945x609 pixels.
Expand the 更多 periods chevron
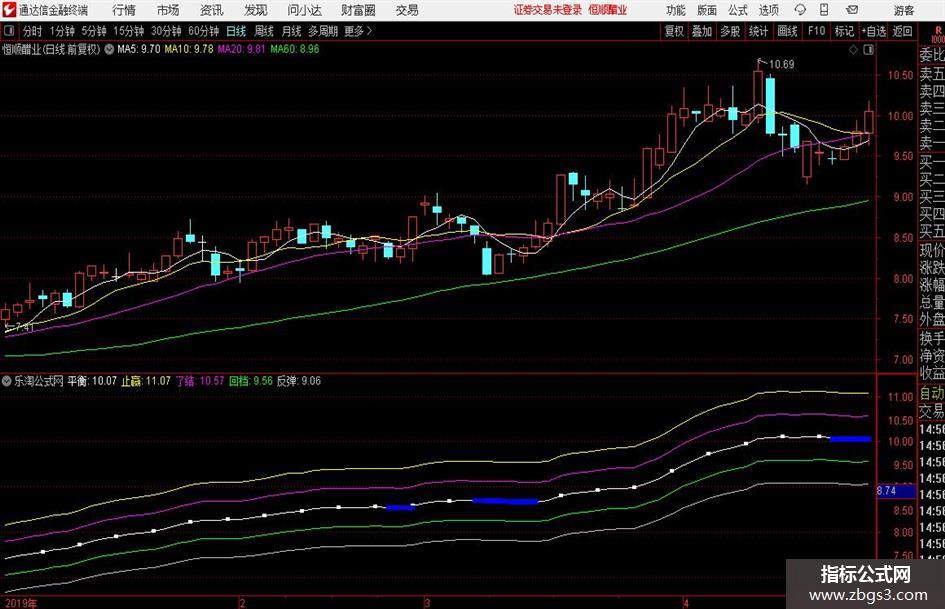point(369,31)
